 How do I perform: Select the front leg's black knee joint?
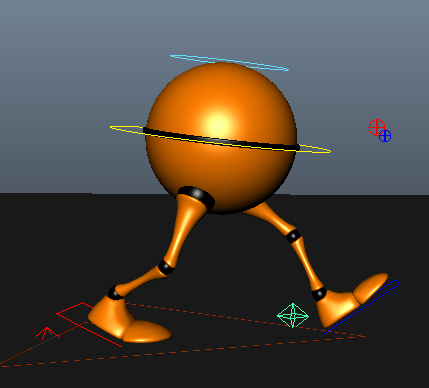(x=166, y=267)
